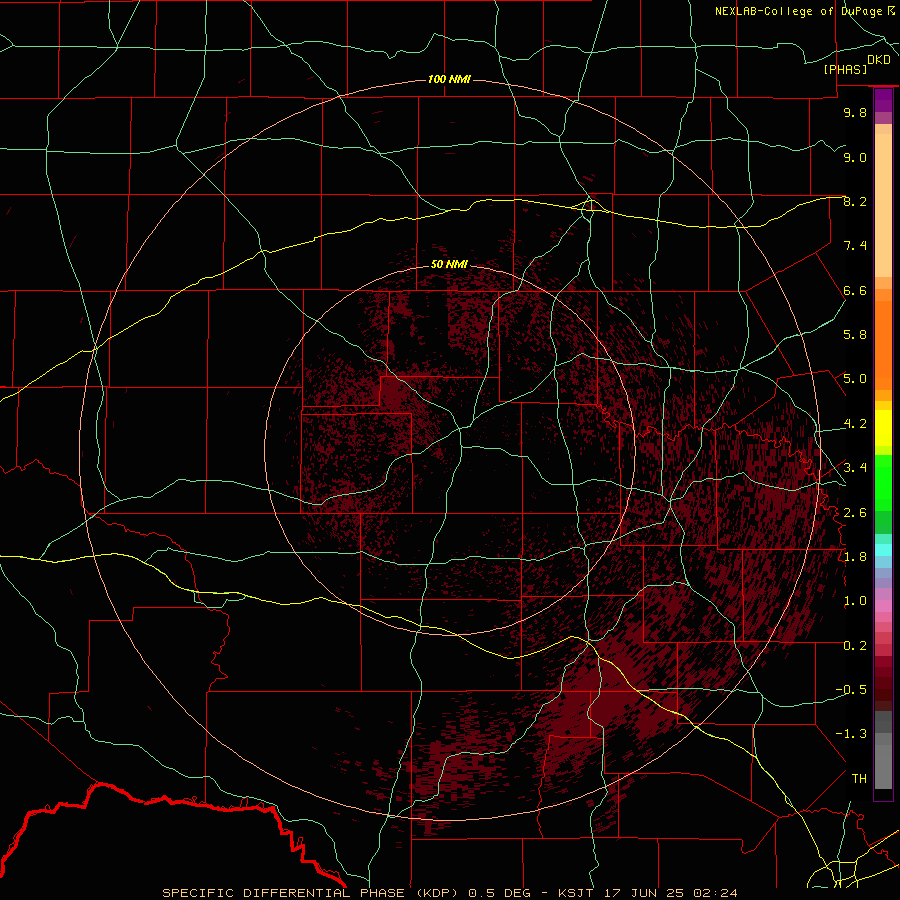Click the -0.5 scale value

[851, 690]
